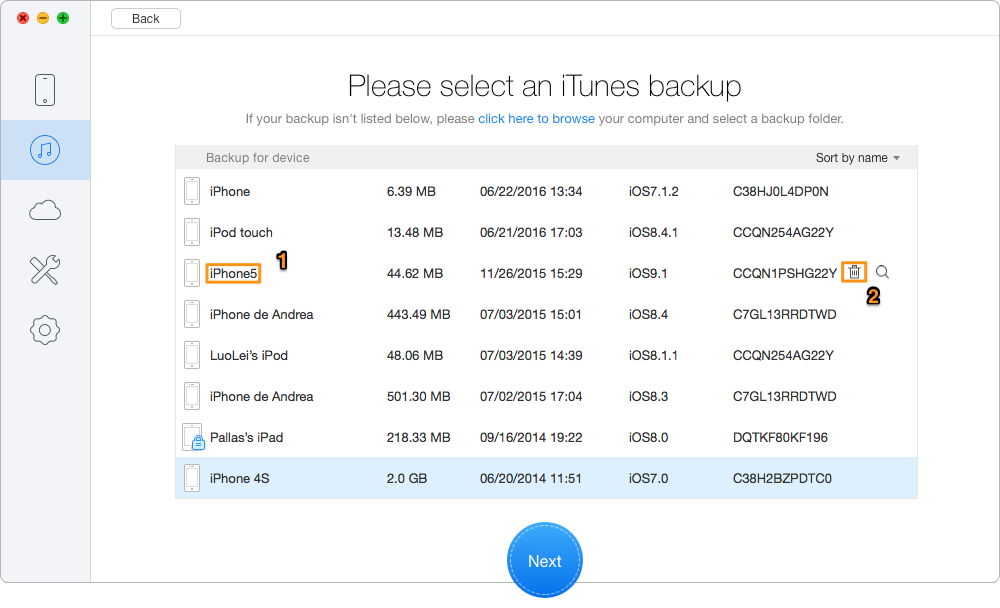
Task: Click date '07/02/2015 17:04'
Action: (x=531, y=396)
